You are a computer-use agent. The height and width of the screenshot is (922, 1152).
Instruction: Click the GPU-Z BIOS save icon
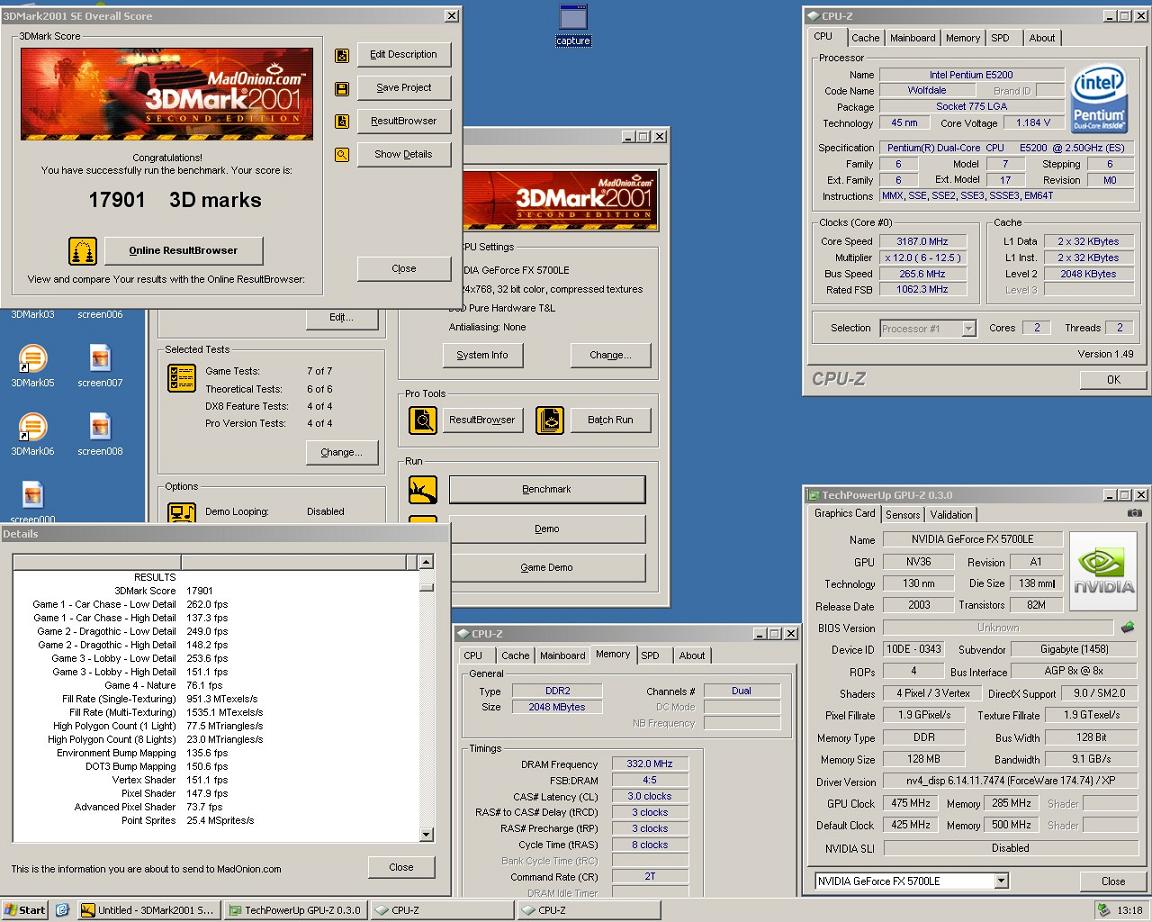click(1128, 627)
